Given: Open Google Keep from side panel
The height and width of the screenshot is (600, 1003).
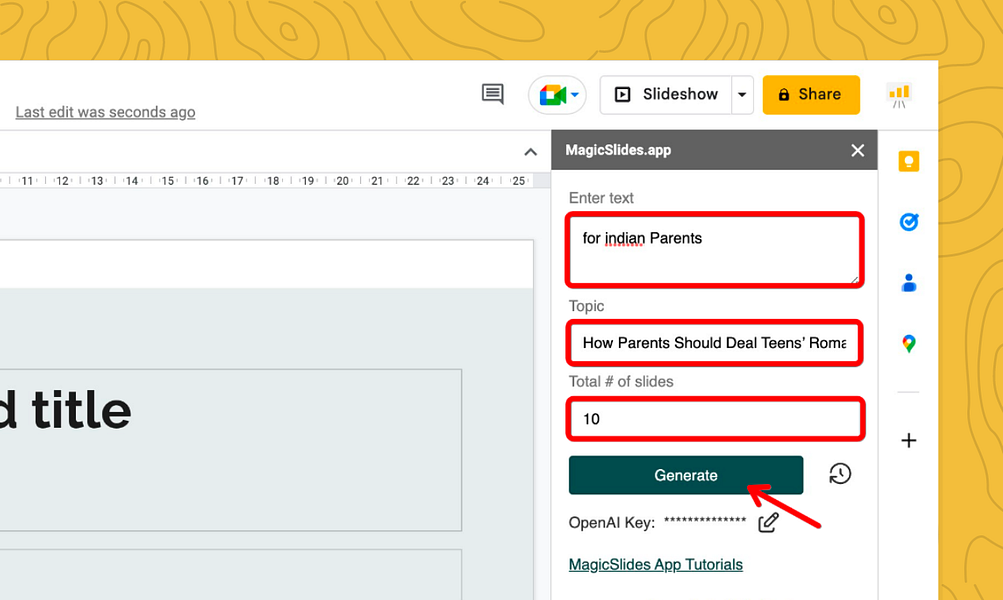Looking at the screenshot, I should 909,161.
